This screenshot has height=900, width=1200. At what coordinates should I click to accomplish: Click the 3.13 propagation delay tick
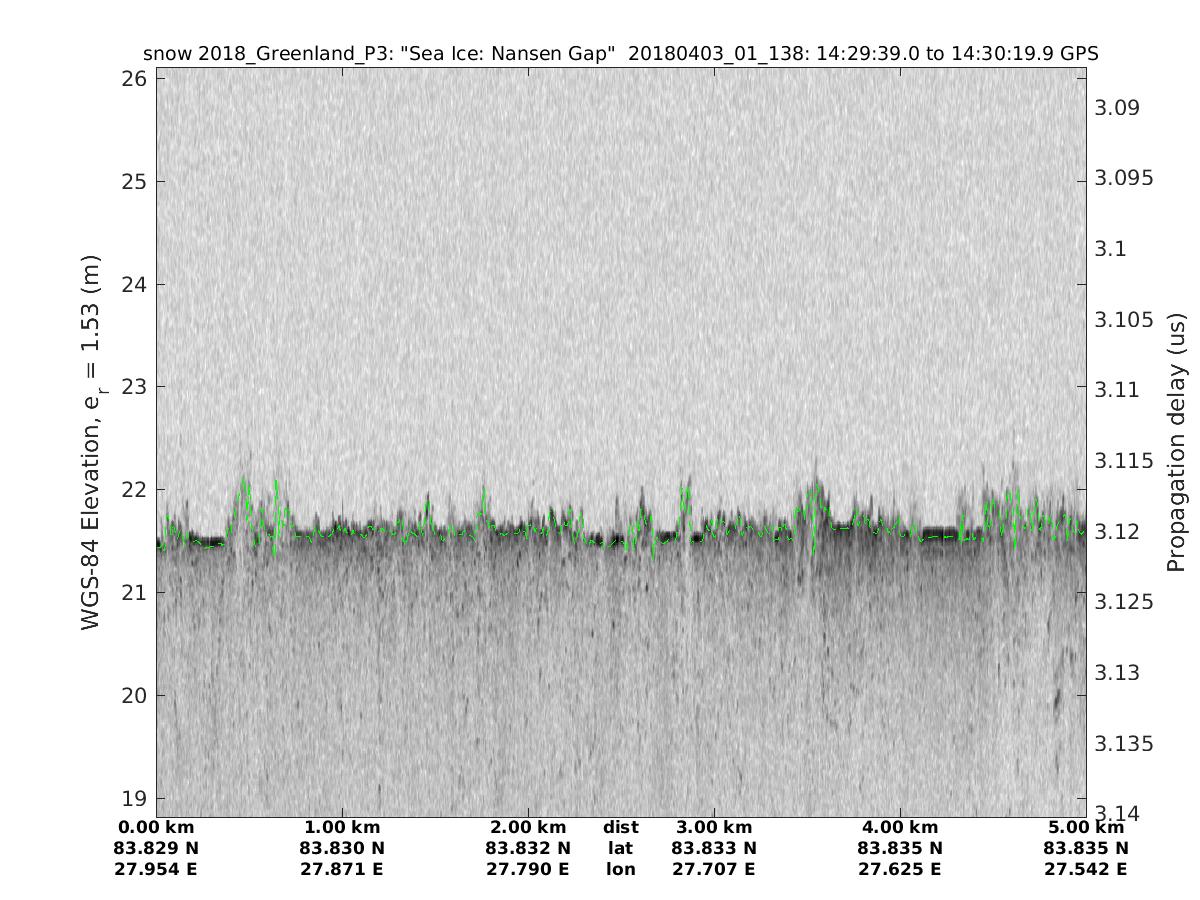1118,672
